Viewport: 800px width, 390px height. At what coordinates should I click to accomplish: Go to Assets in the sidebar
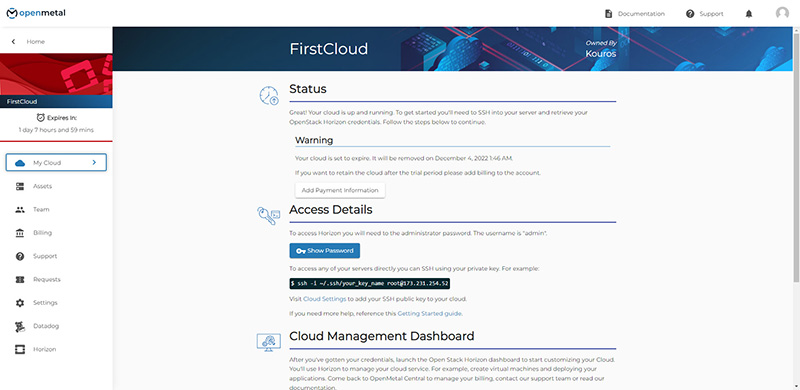point(42,186)
